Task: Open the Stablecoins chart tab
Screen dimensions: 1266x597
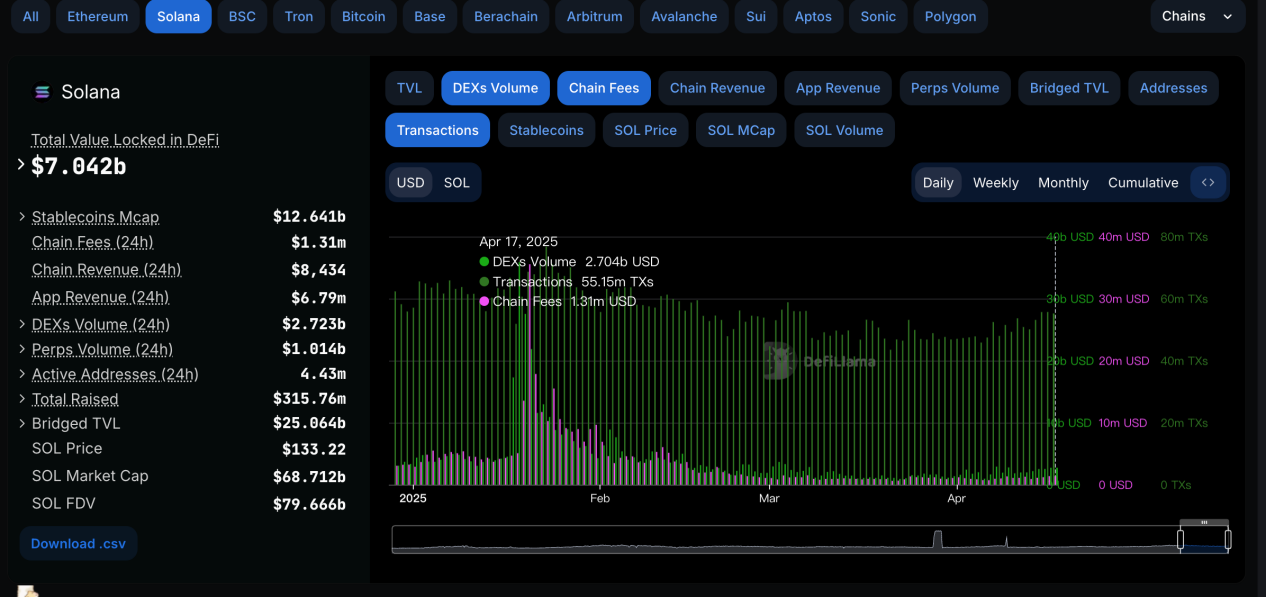Action: pyautogui.click(x=546, y=130)
